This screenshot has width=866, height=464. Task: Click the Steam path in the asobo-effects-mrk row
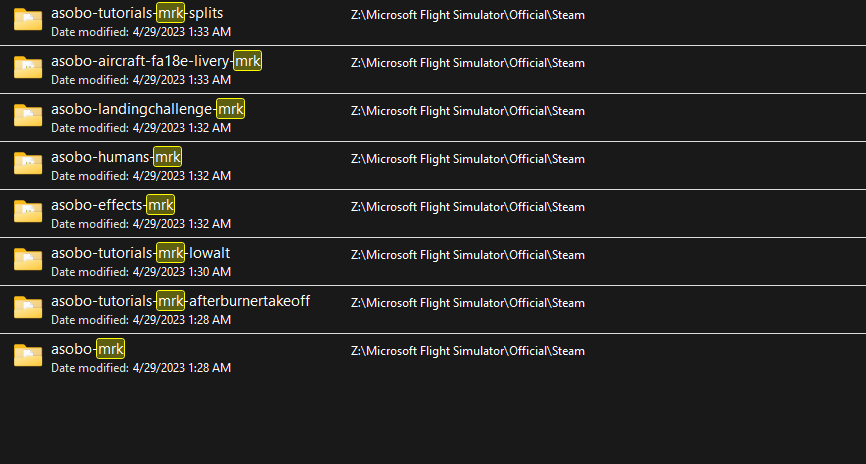(x=467, y=207)
